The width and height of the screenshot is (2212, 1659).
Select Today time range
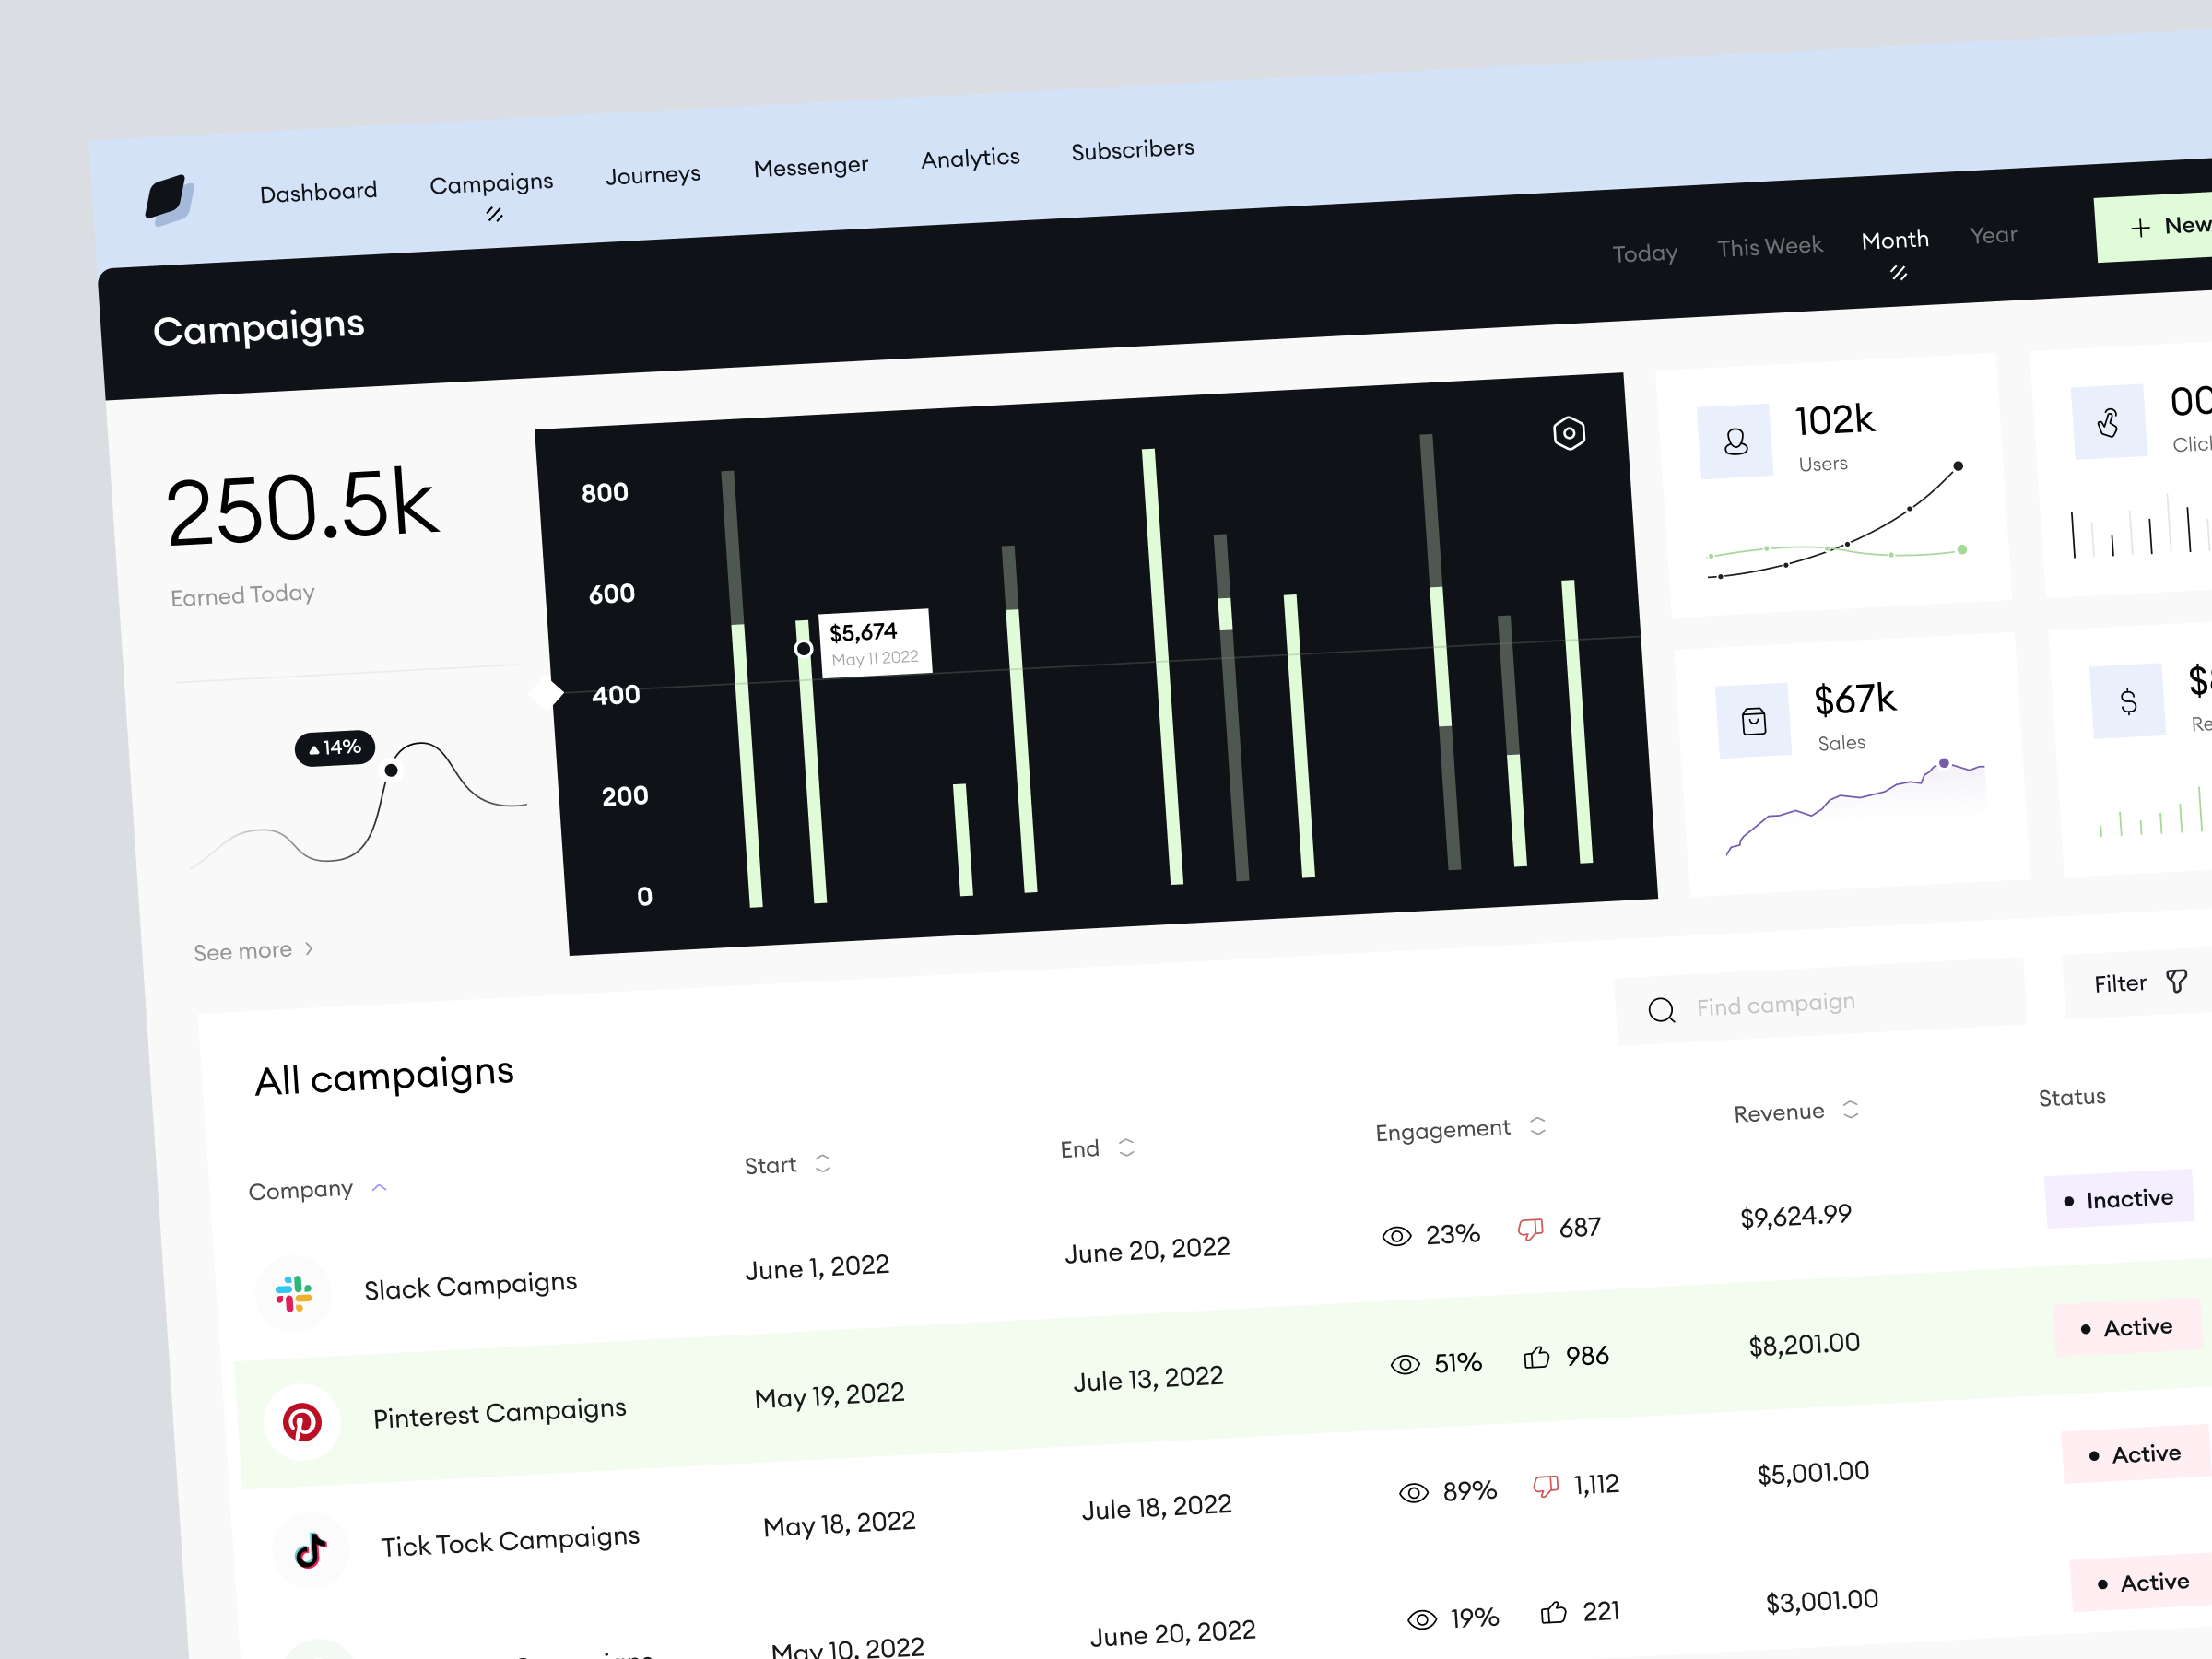click(x=1644, y=253)
